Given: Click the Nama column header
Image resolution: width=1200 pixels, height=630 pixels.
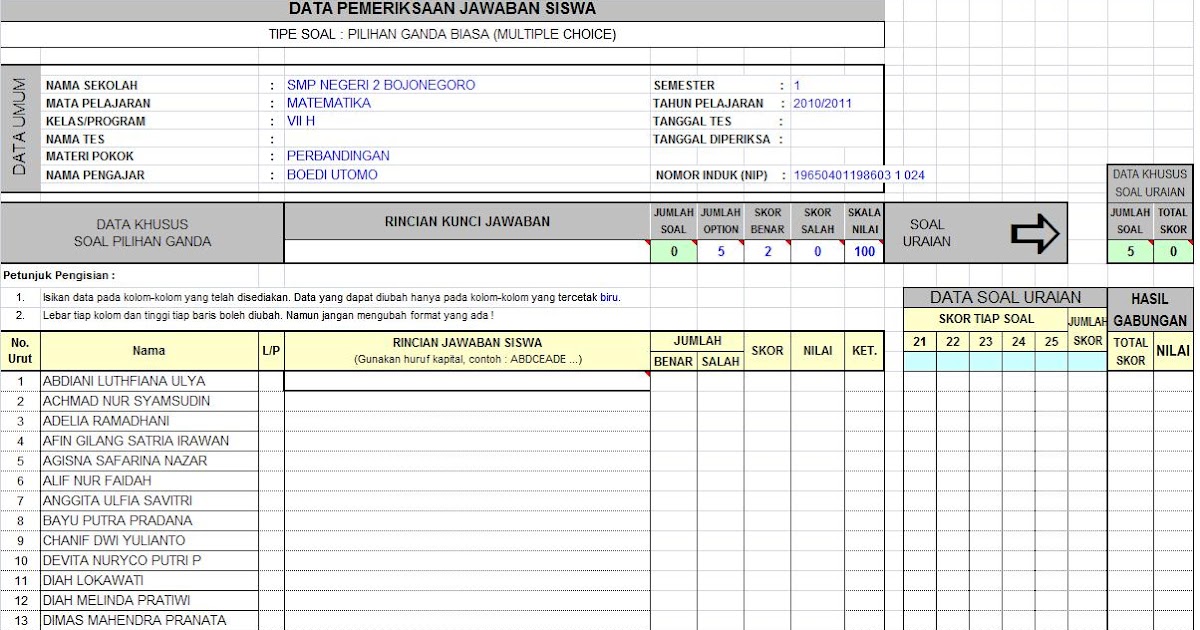Looking at the screenshot, I should tap(149, 351).
